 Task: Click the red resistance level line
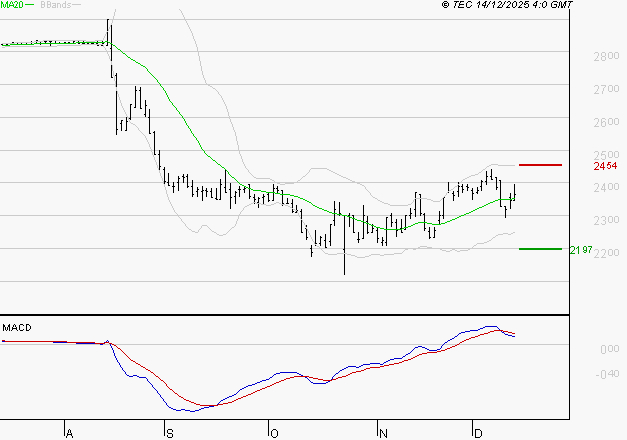point(540,165)
